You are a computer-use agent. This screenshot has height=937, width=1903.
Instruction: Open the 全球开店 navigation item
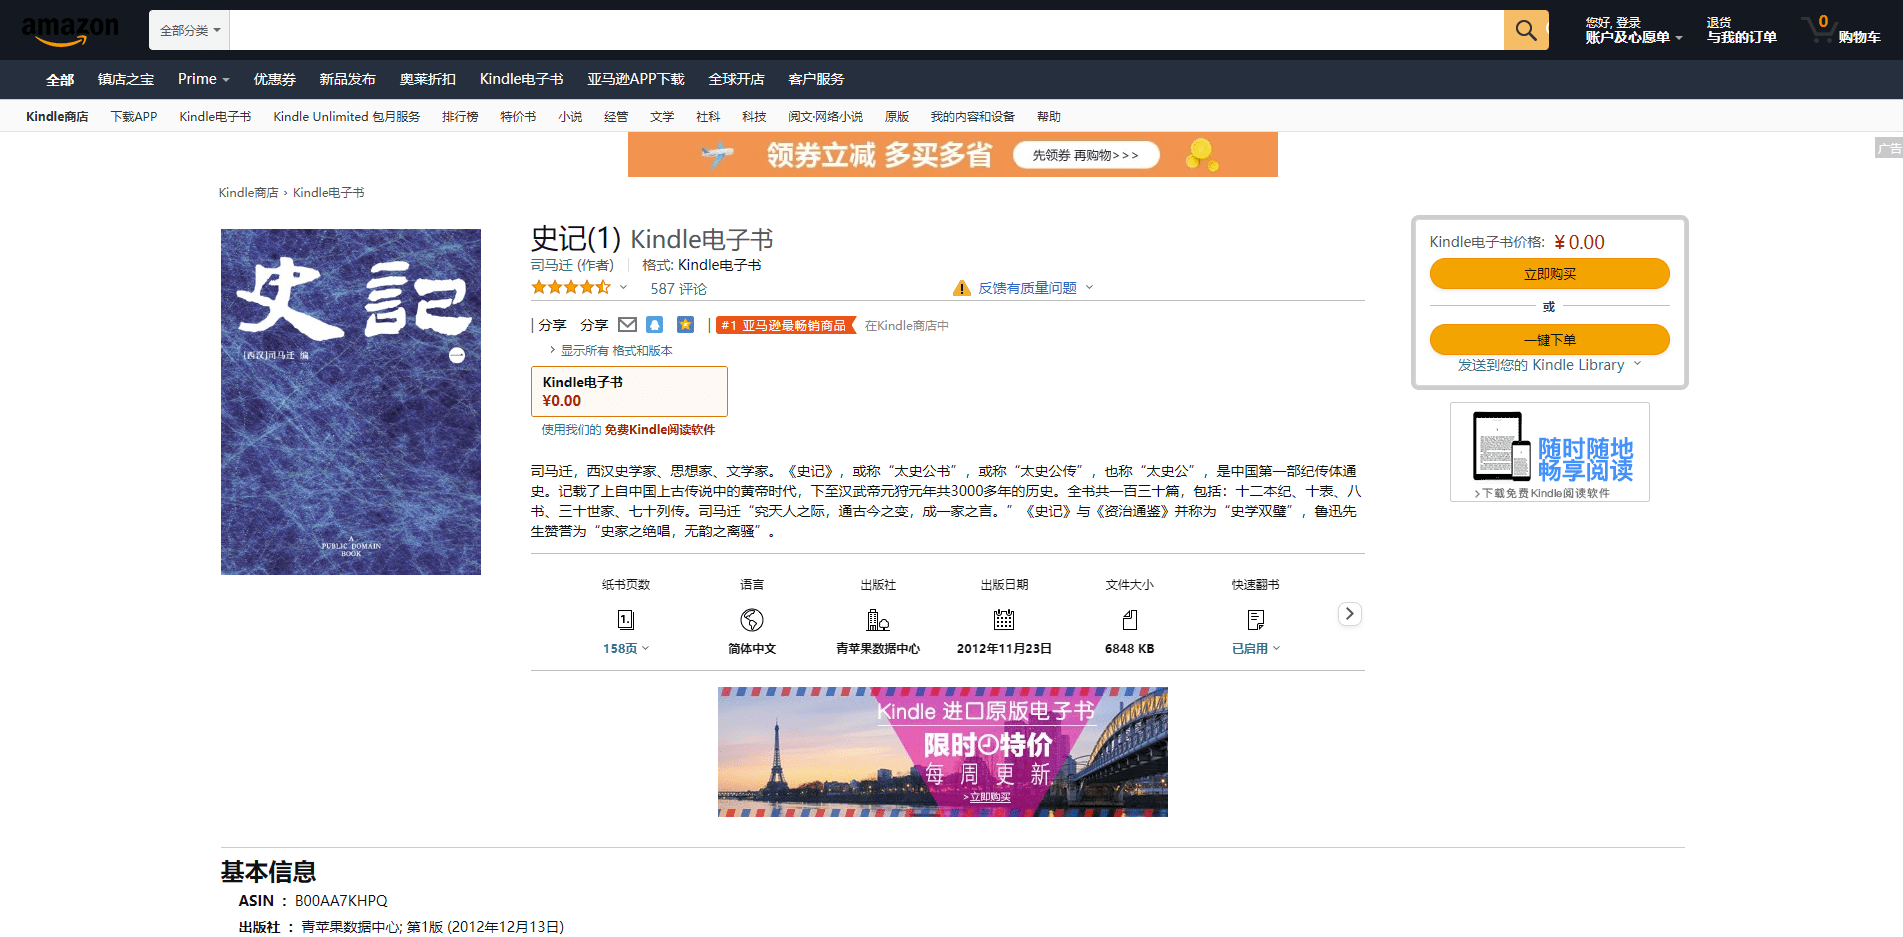(x=737, y=79)
